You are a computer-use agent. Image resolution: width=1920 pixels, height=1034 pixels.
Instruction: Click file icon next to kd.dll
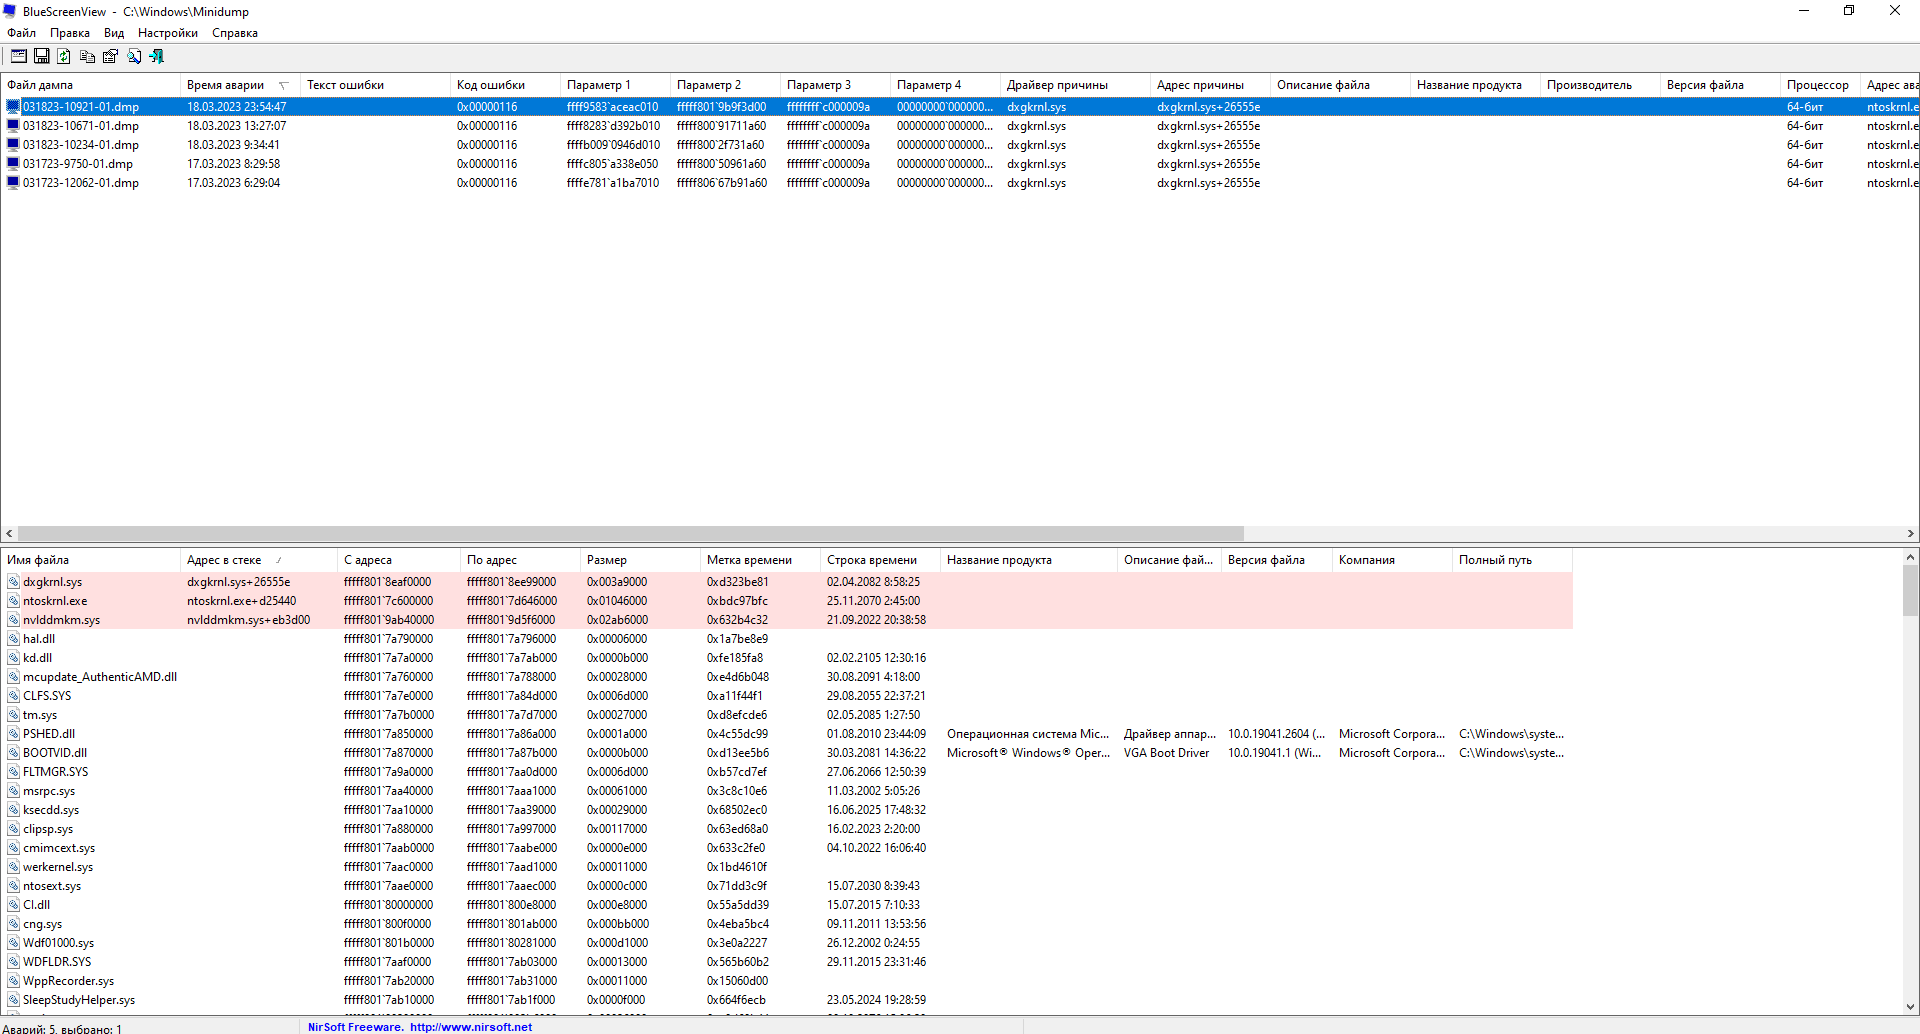tap(13, 658)
